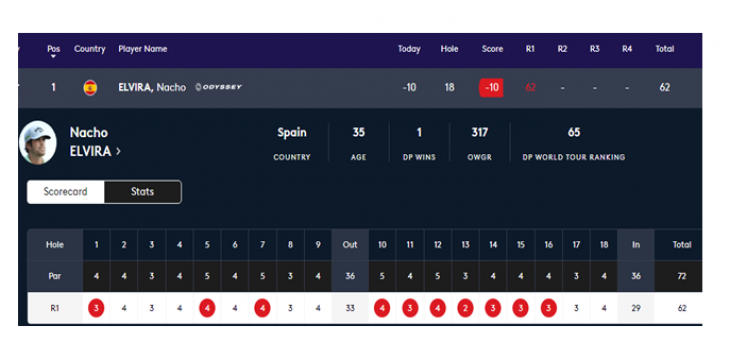
Task: Click the red birdie circle on hole 1
Action: pyautogui.click(x=96, y=308)
